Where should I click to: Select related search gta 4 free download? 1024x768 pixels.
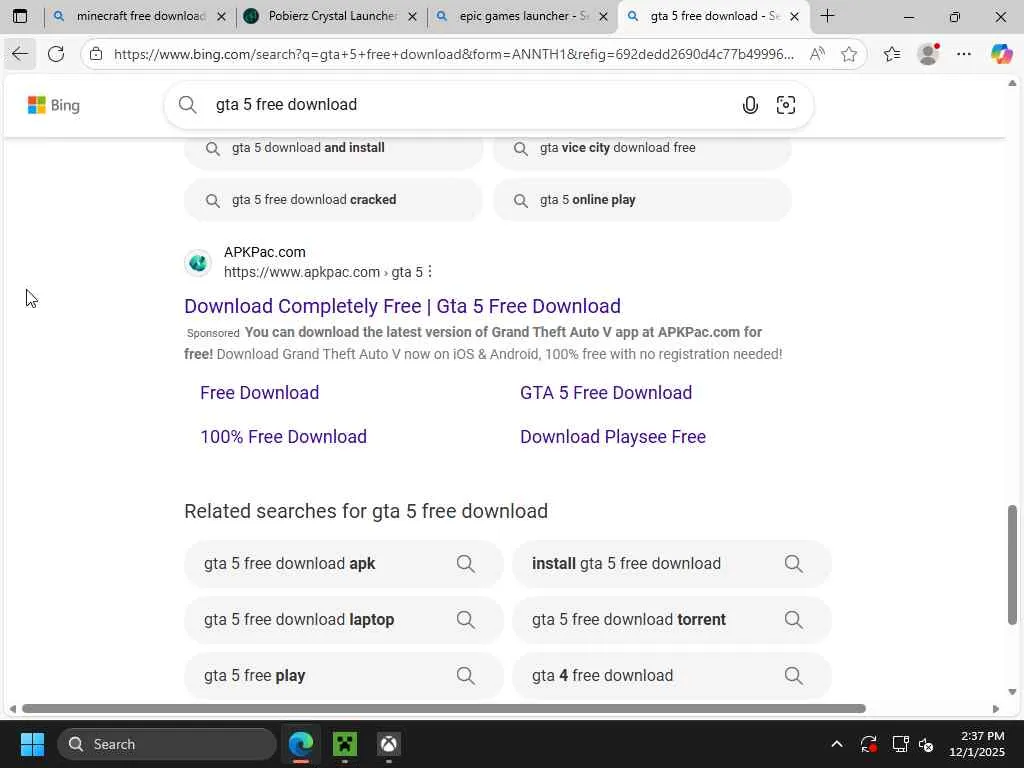672,676
